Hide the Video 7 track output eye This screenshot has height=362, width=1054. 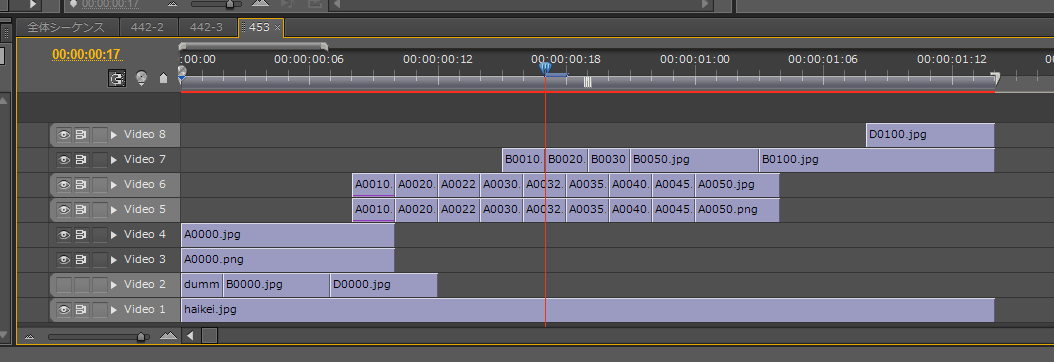[64, 160]
